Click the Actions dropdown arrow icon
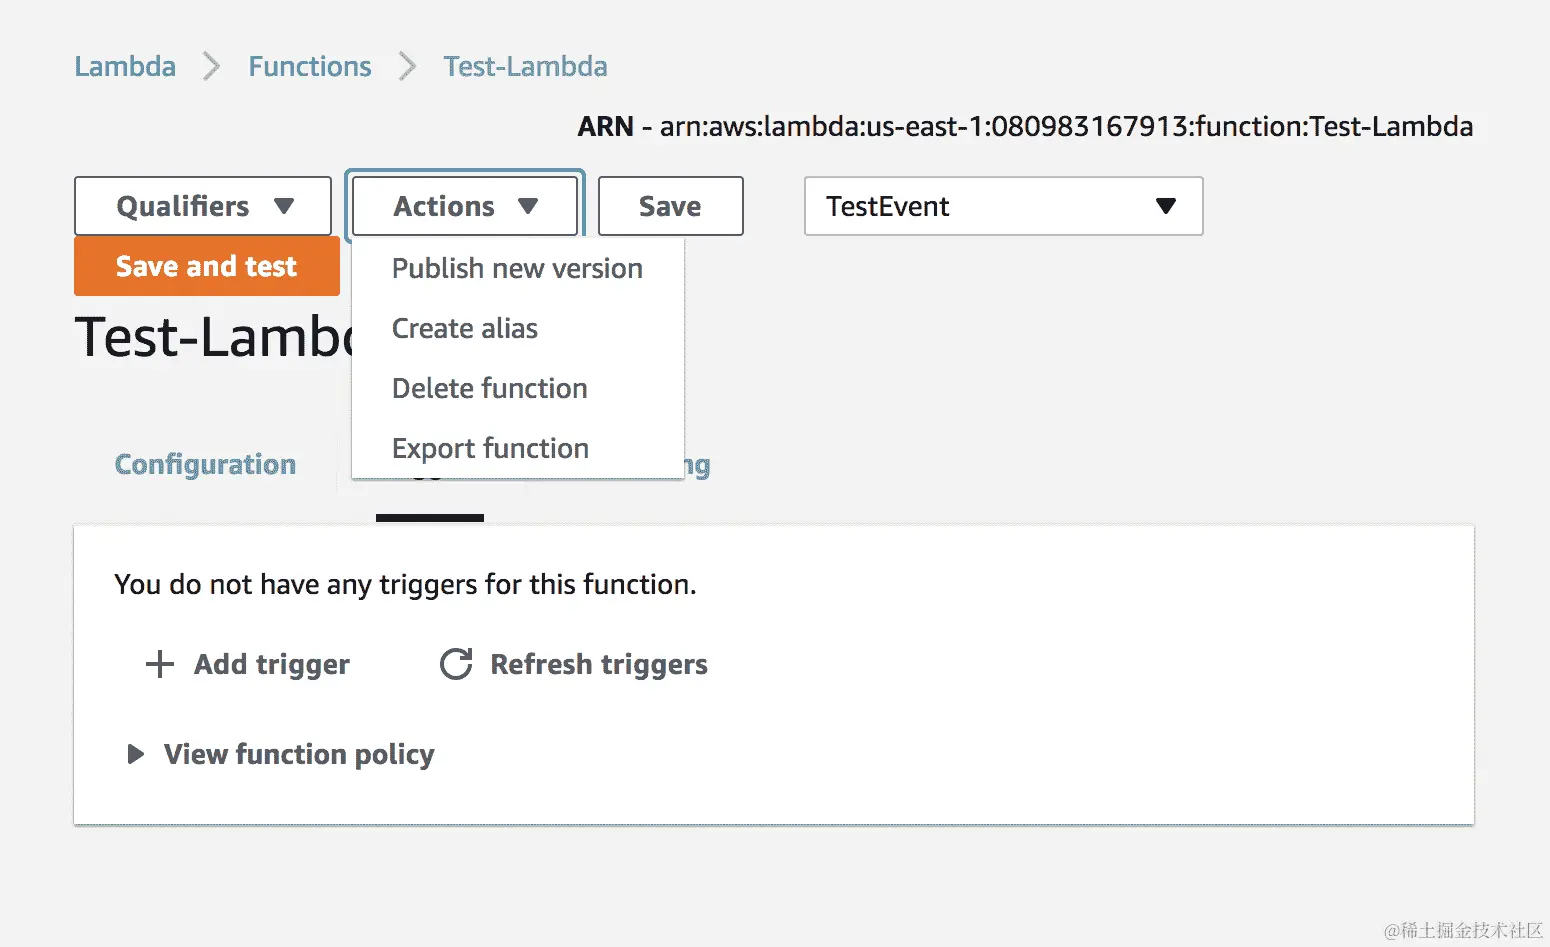The image size is (1550, 947). pos(528,206)
